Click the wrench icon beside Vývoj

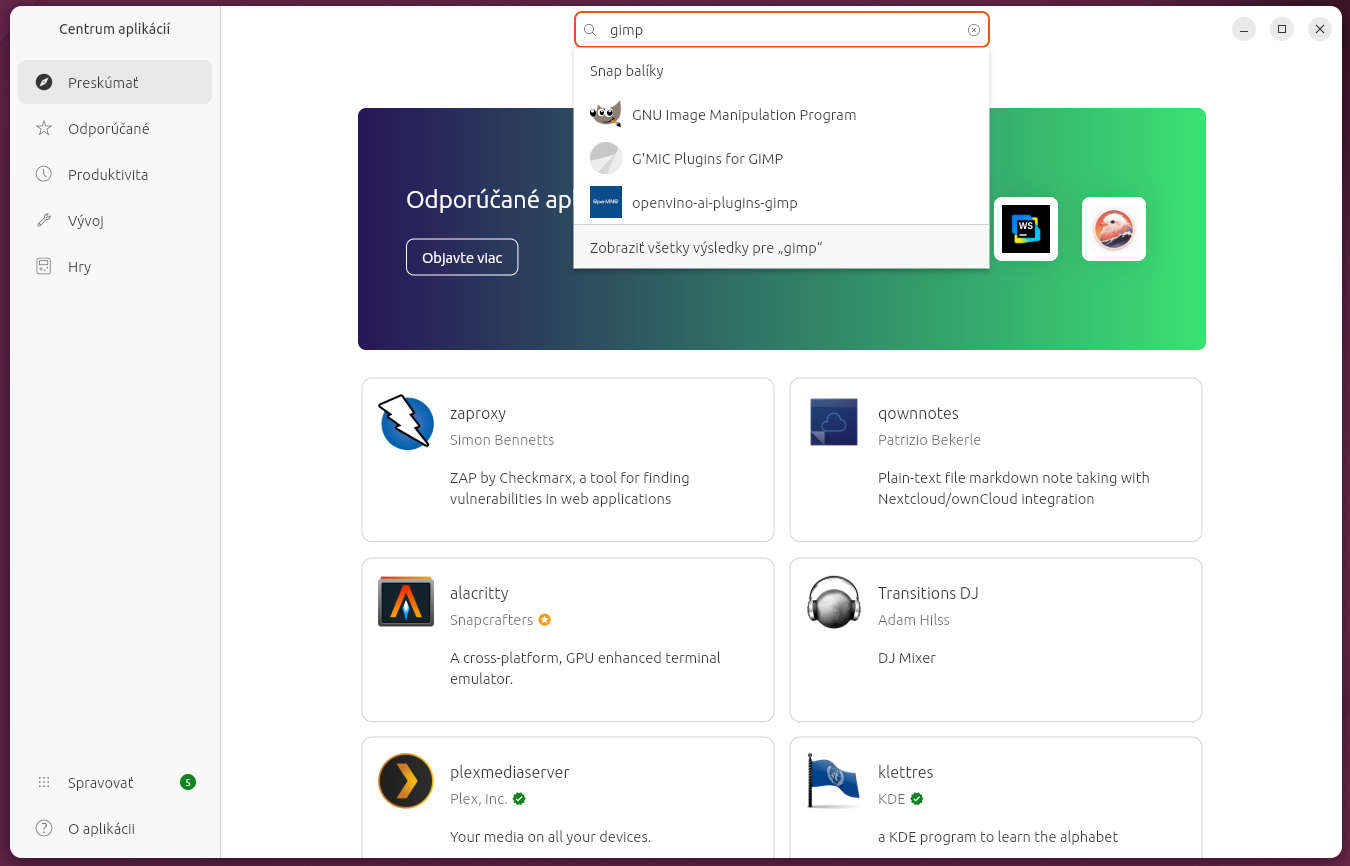pos(44,220)
